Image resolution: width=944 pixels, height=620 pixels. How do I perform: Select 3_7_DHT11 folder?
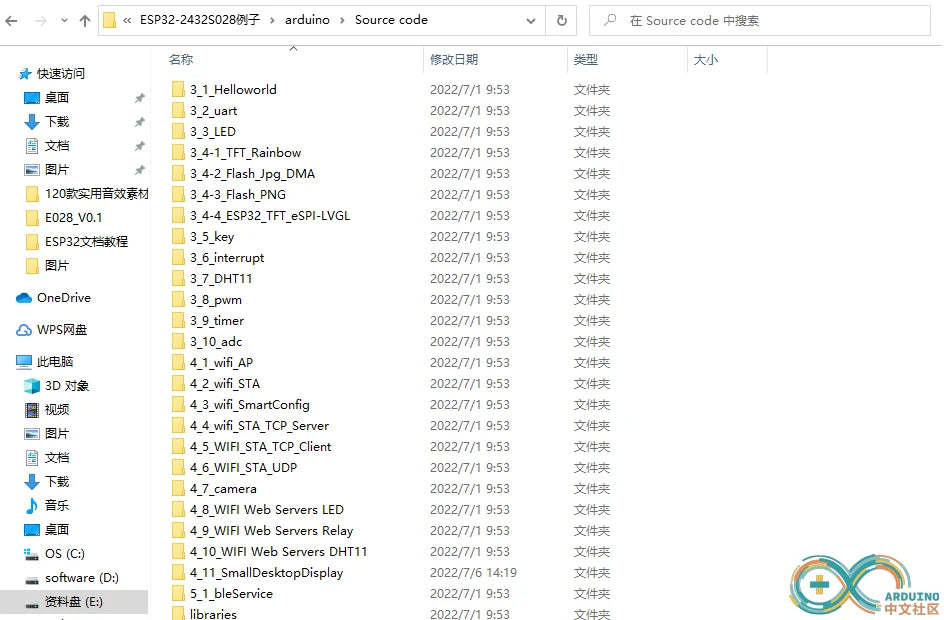[x=221, y=279]
